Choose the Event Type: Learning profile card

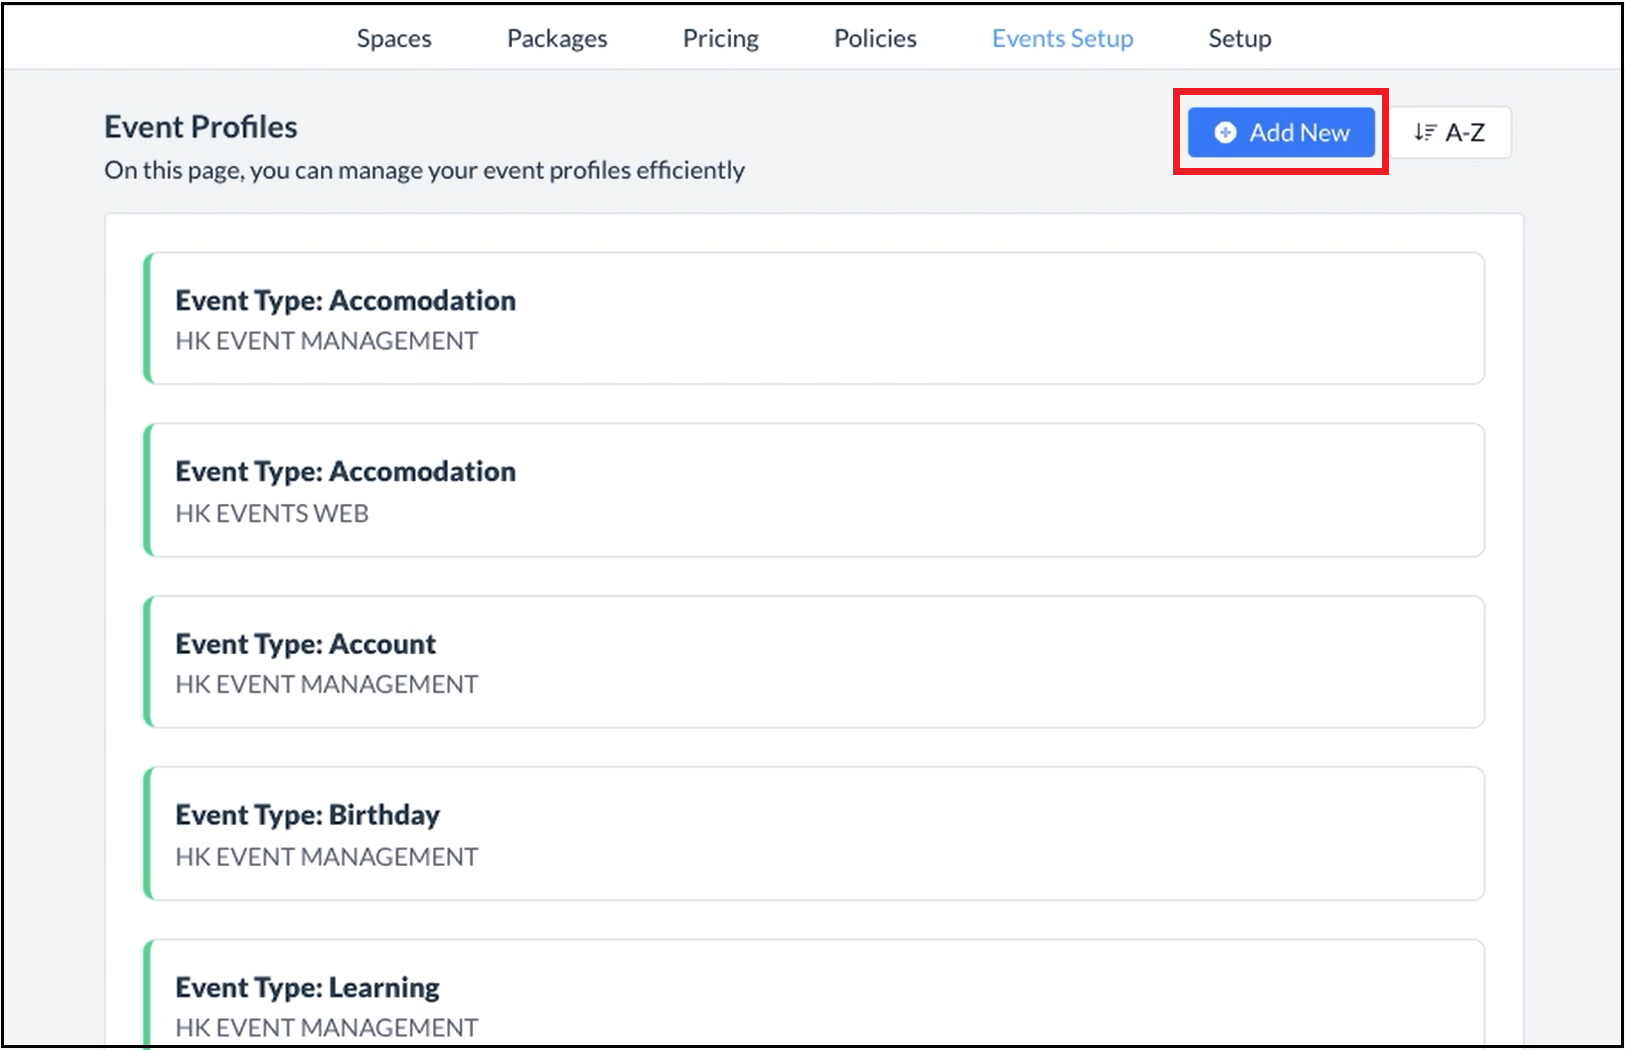click(814, 1000)
